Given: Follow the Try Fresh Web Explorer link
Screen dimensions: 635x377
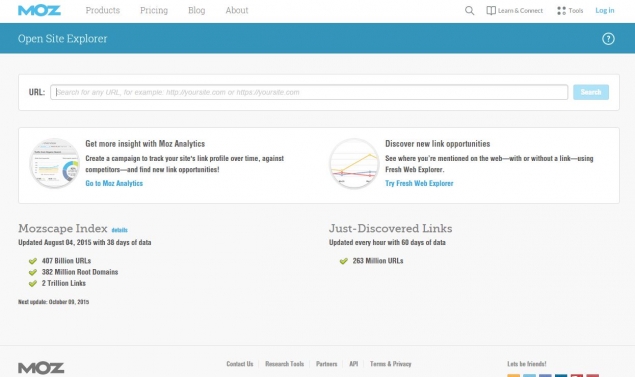Looking at the screenshot, I should (x=419, y=183).
